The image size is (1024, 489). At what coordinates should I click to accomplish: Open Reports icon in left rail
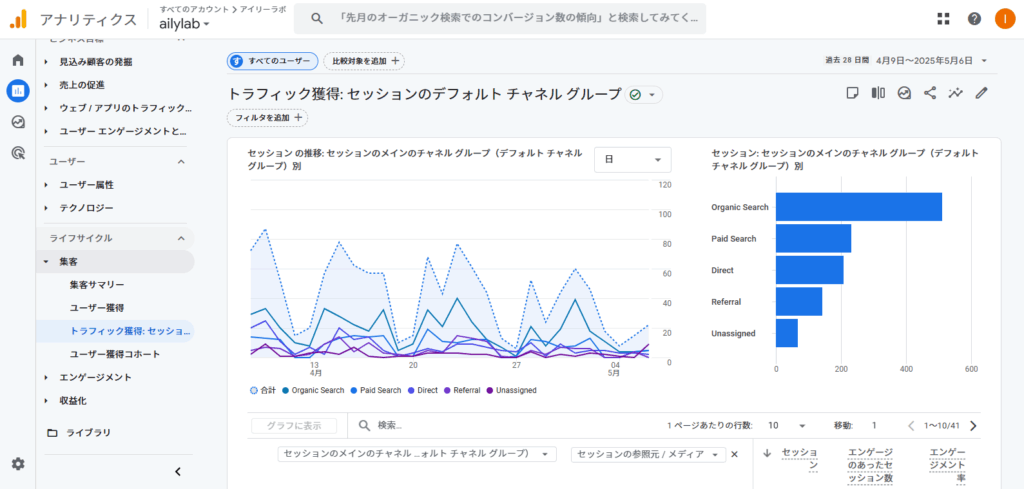(18, 91)
